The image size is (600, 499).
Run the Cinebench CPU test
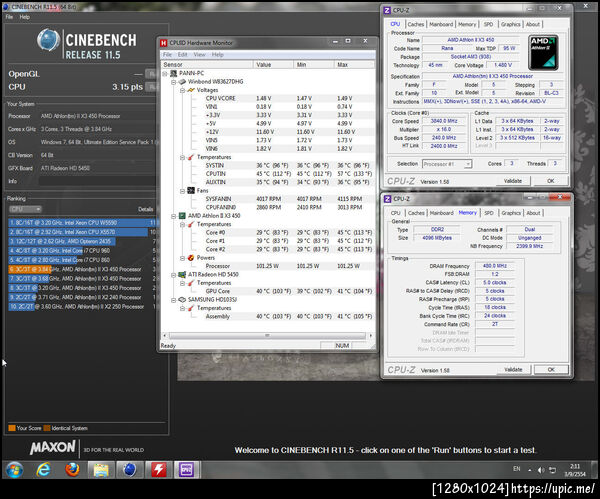click(x=152, y=87)
